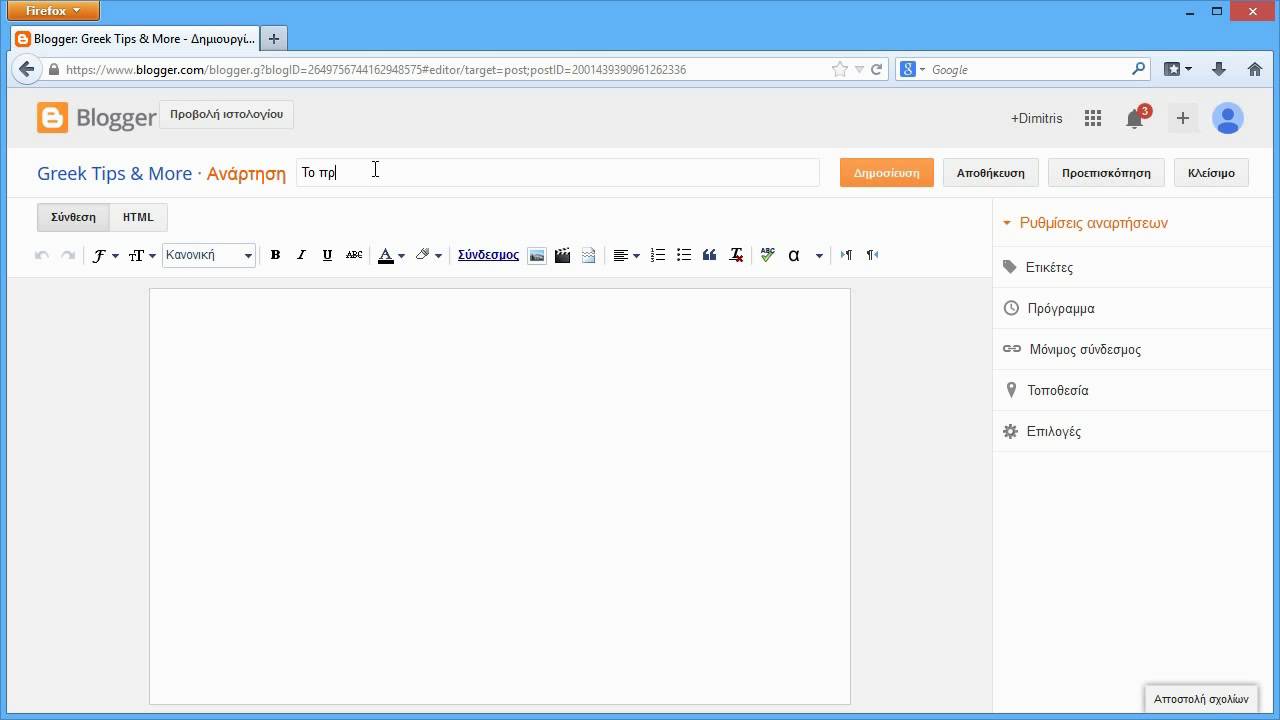This screenshot has height=720, width=1280.
Task: Set left-to-right text direction
Action: pos(846,255)
